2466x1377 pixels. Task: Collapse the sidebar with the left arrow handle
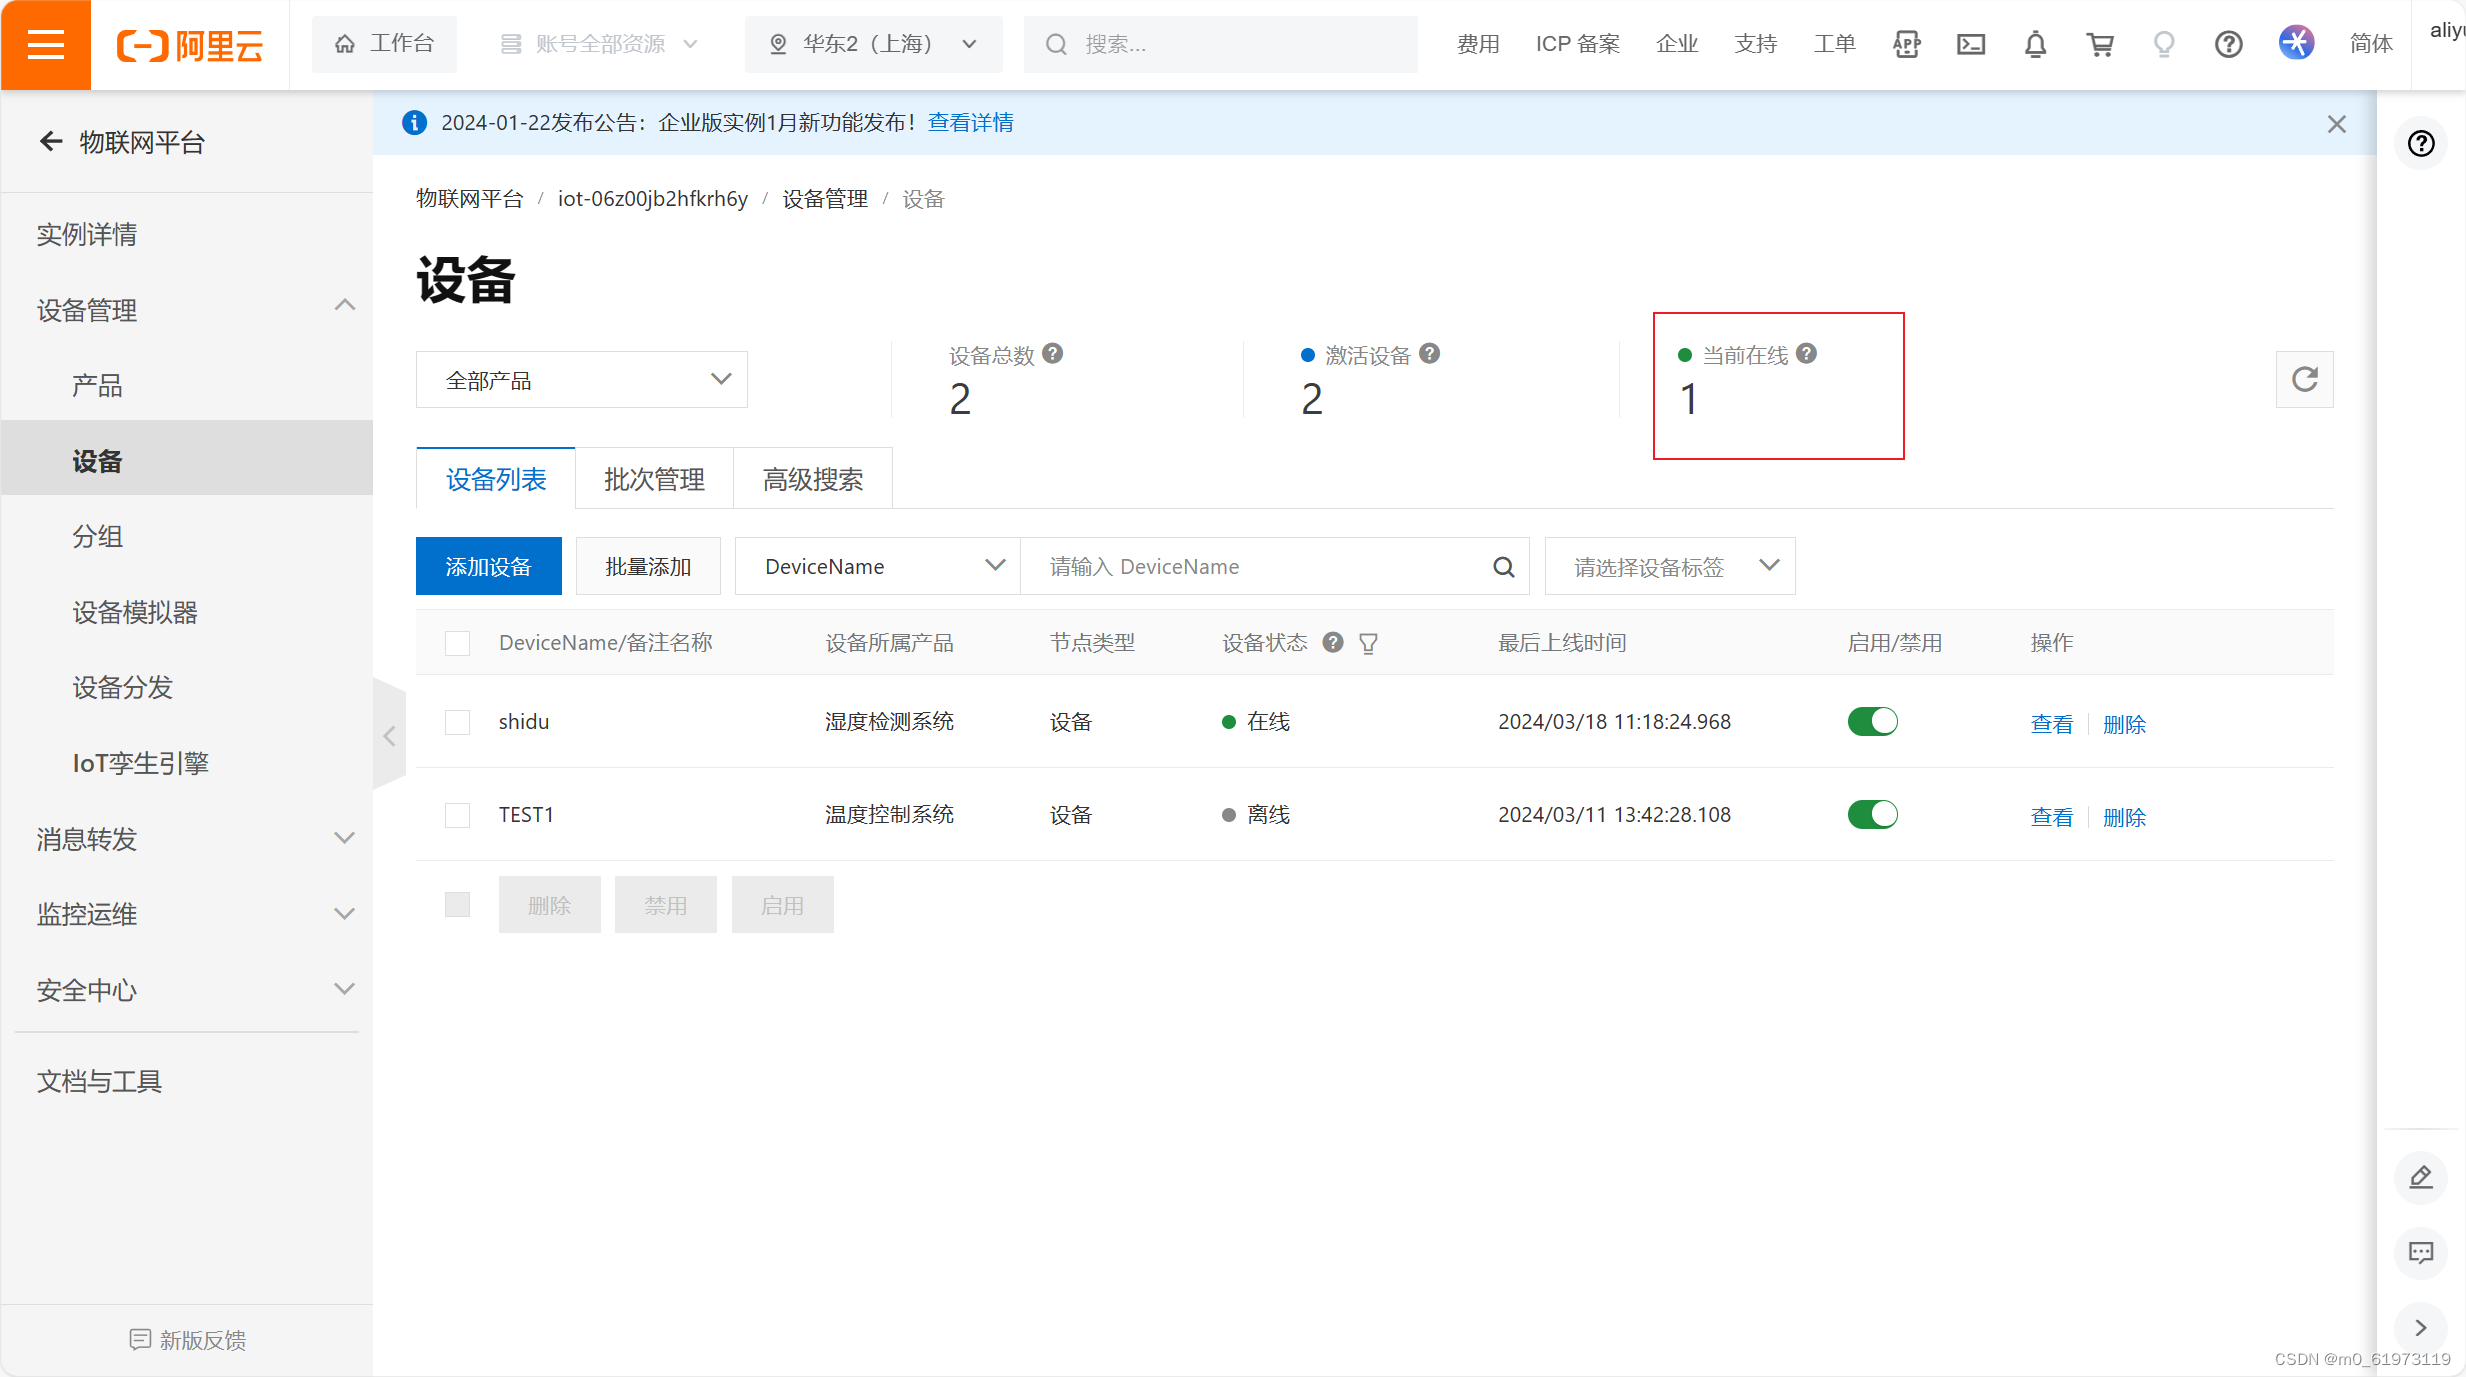click(x=389, y=737)
